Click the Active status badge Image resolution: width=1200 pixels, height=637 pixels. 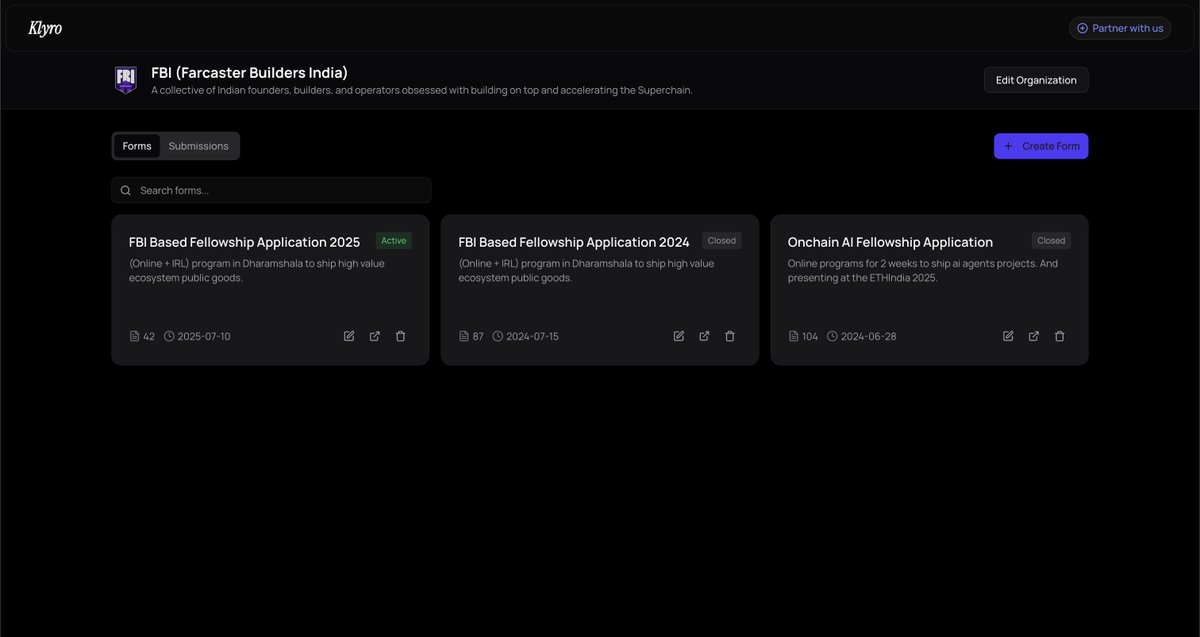tap(394, 240)
